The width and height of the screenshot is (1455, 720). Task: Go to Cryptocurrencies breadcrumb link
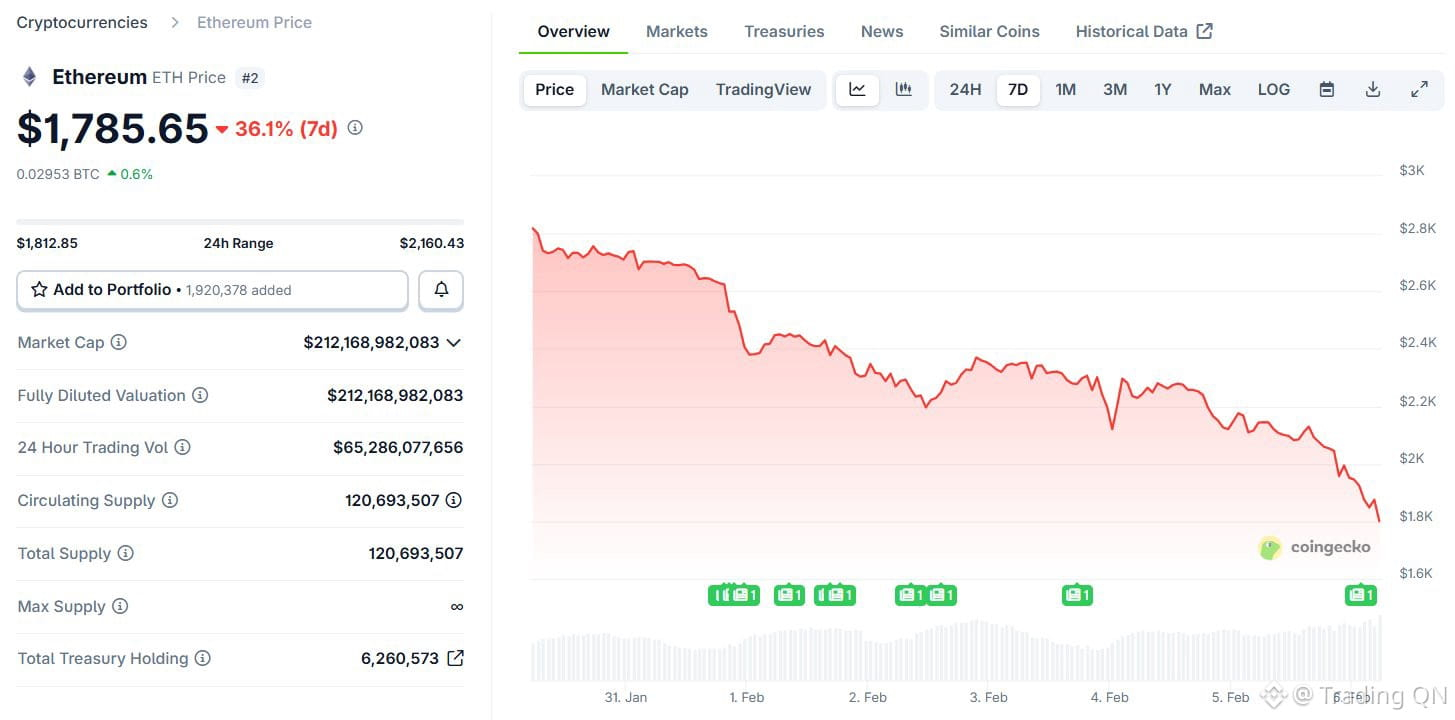click(82, 22)
